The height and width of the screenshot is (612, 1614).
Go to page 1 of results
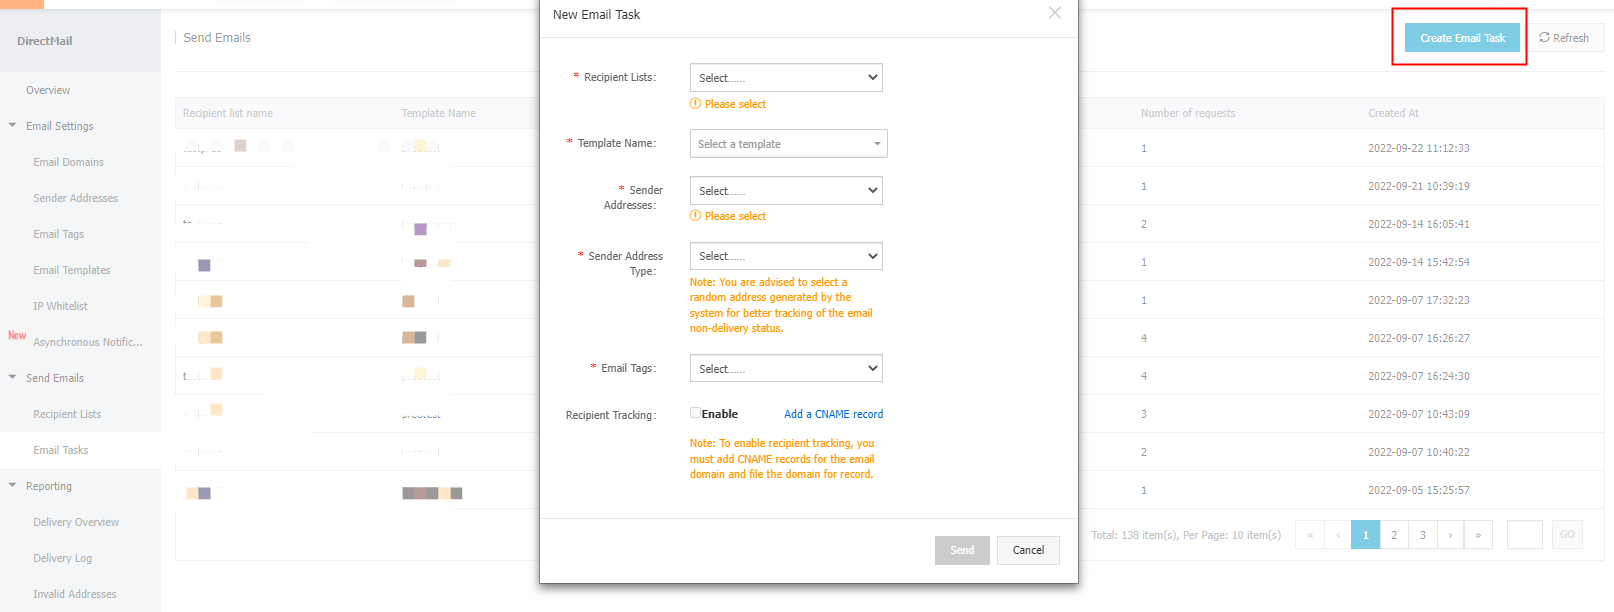tap(1365, 535)
